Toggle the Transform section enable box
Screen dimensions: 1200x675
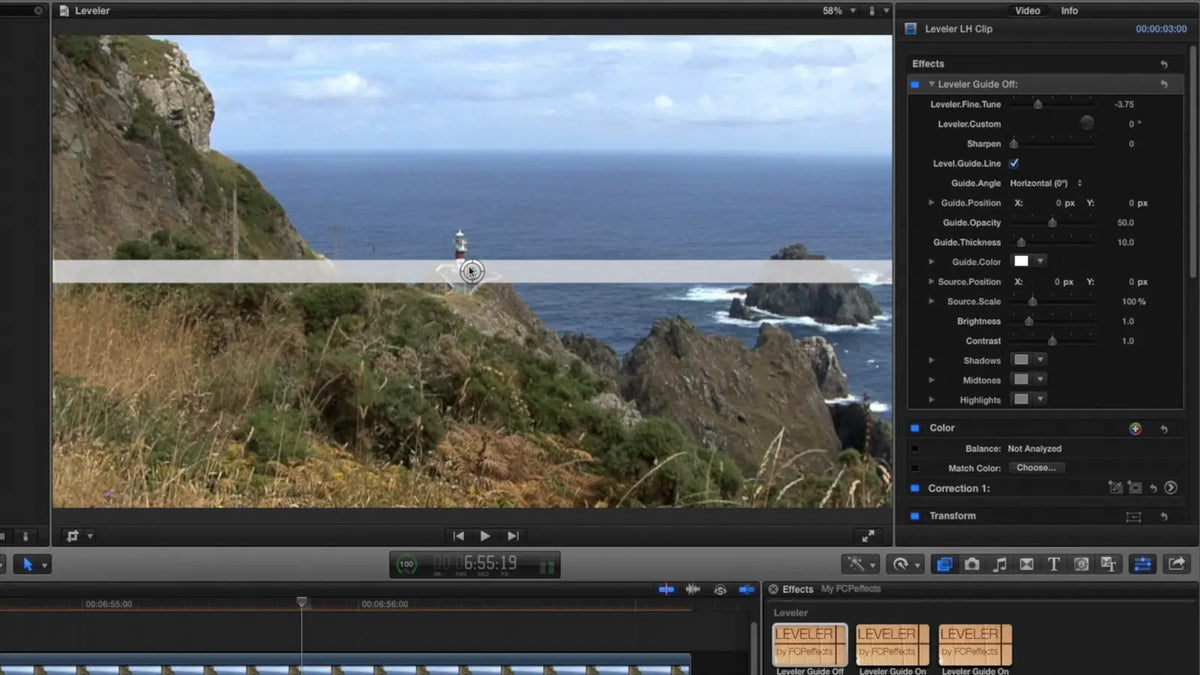(x=915, y=516)
